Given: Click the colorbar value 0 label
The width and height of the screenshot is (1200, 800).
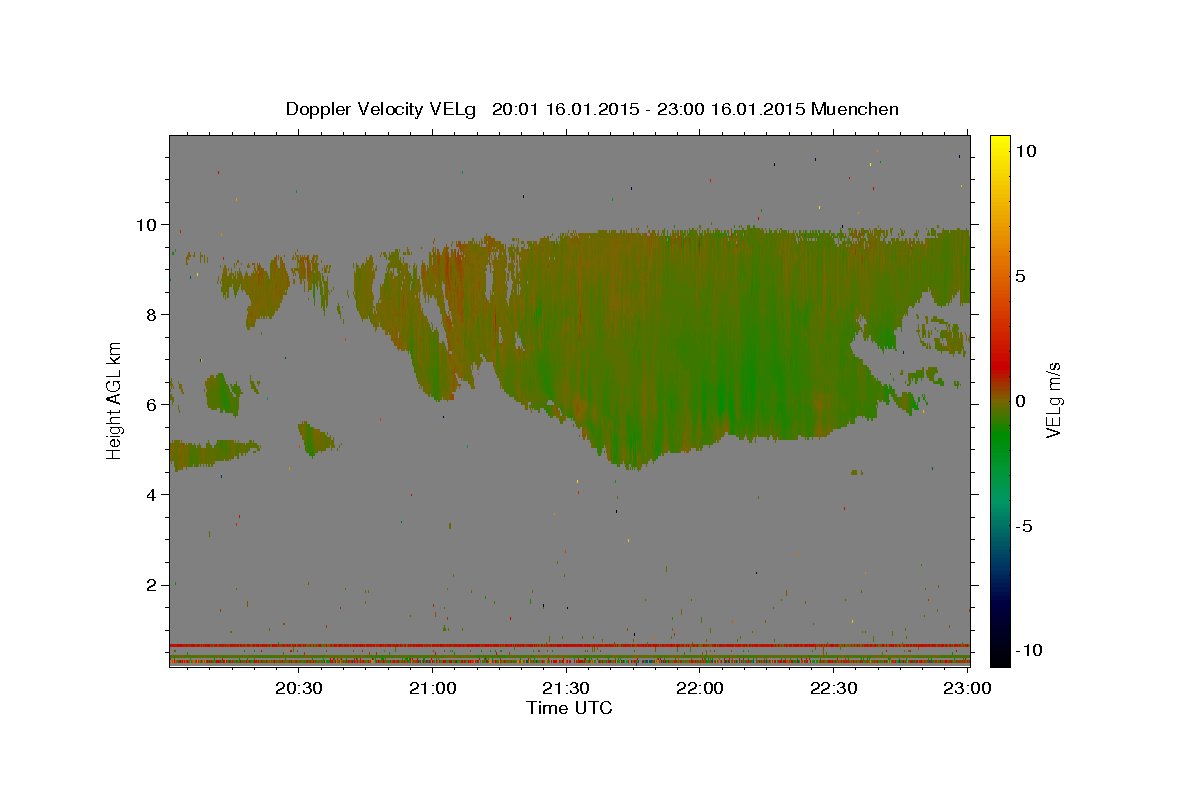Looking at the screenshot, I should (1021, 401).
